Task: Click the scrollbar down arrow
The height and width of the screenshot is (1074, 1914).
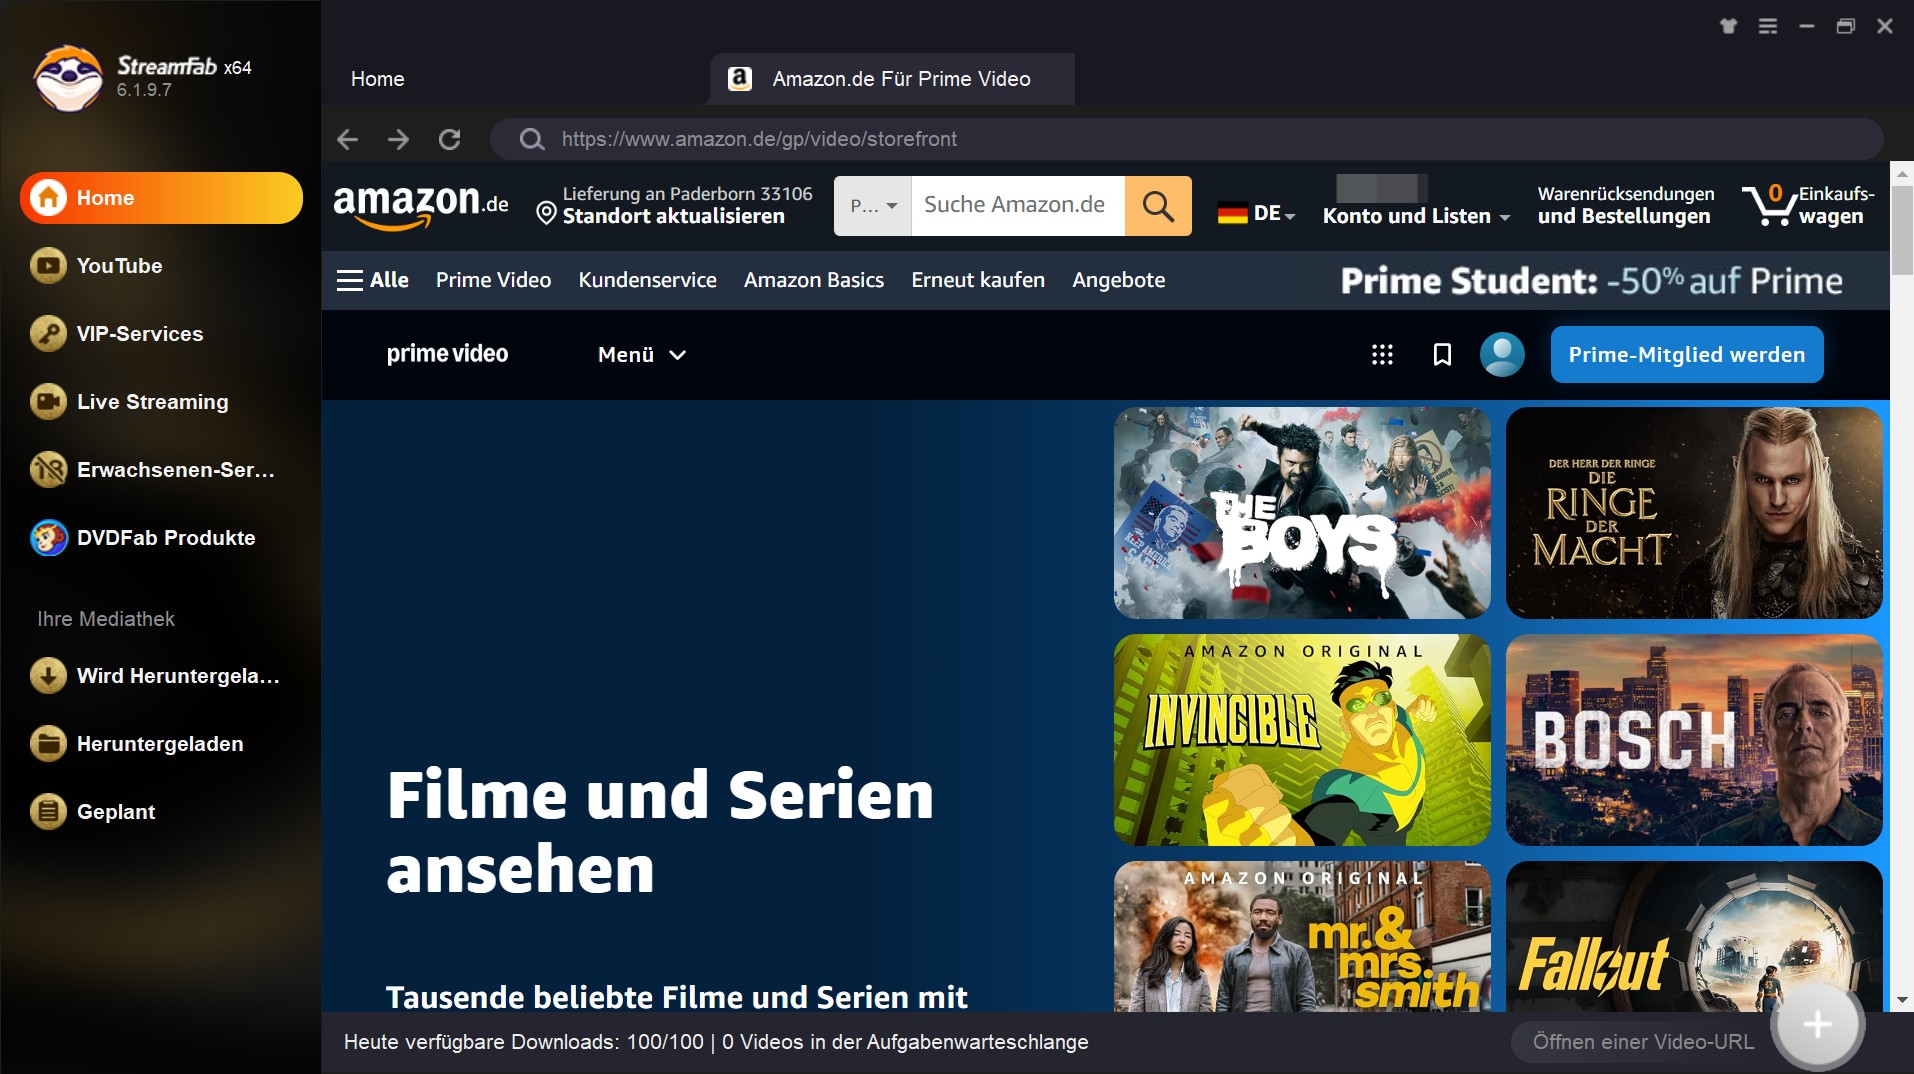Action: [x=1902, y=1000]
